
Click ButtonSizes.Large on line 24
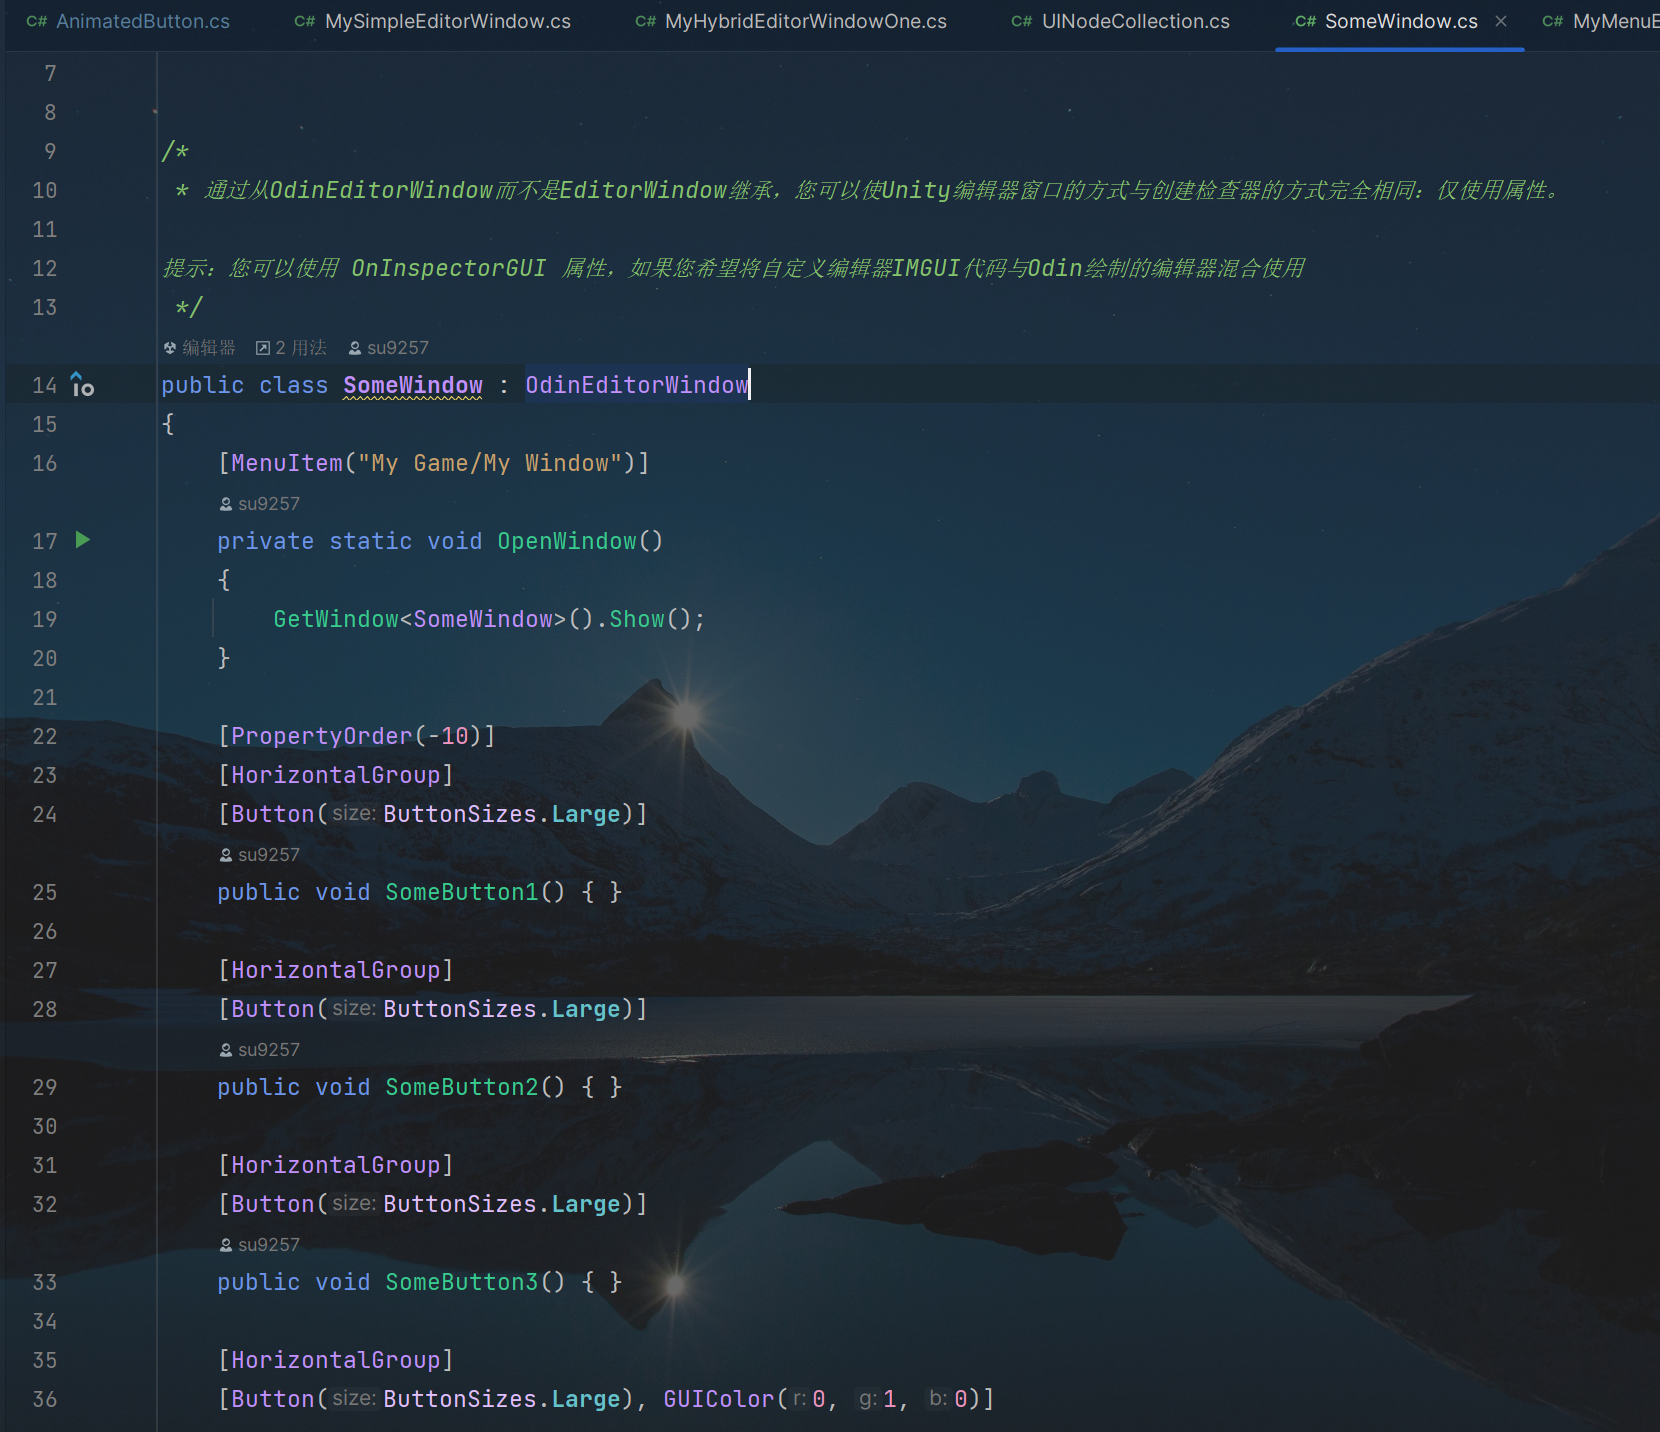click(502, 814)
